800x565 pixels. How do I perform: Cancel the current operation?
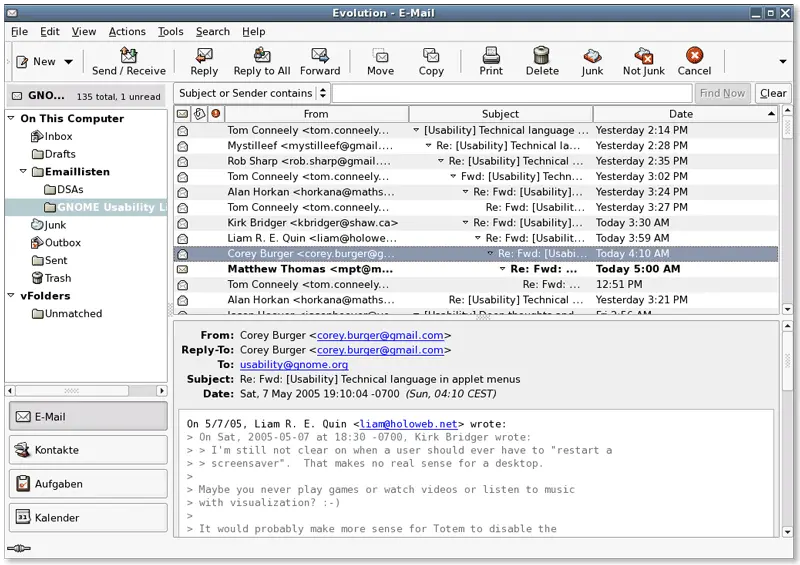click(x=694, y=61)
